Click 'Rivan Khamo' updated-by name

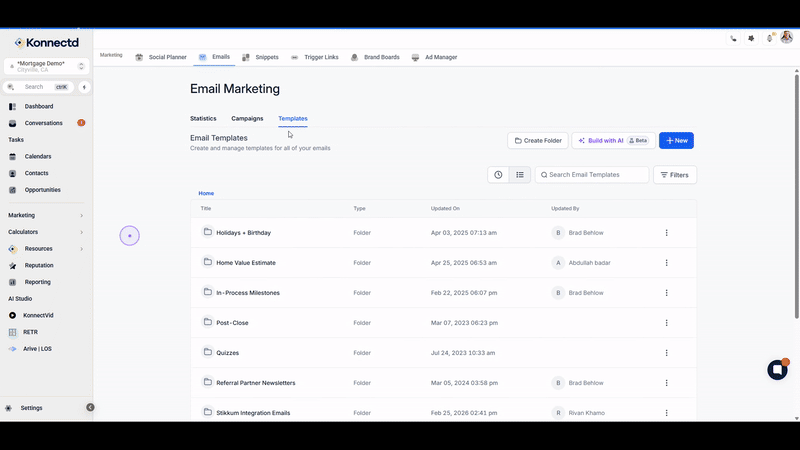tap(587, 413)
